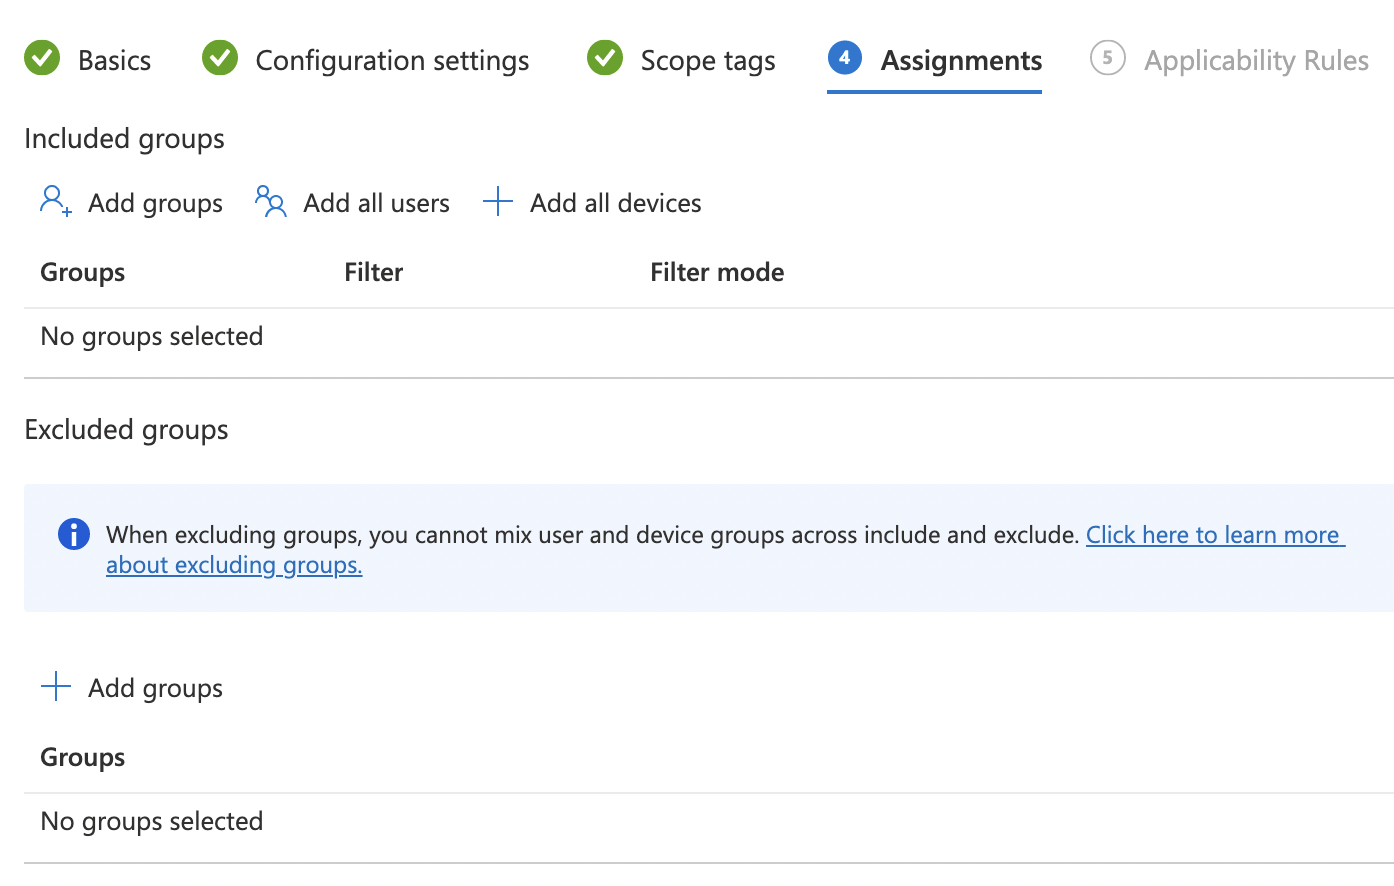Click the green checkmark icon beside Scope tags
Image resolution: width=1394 pixels, height=886 pixels.
tap(605, 59)
